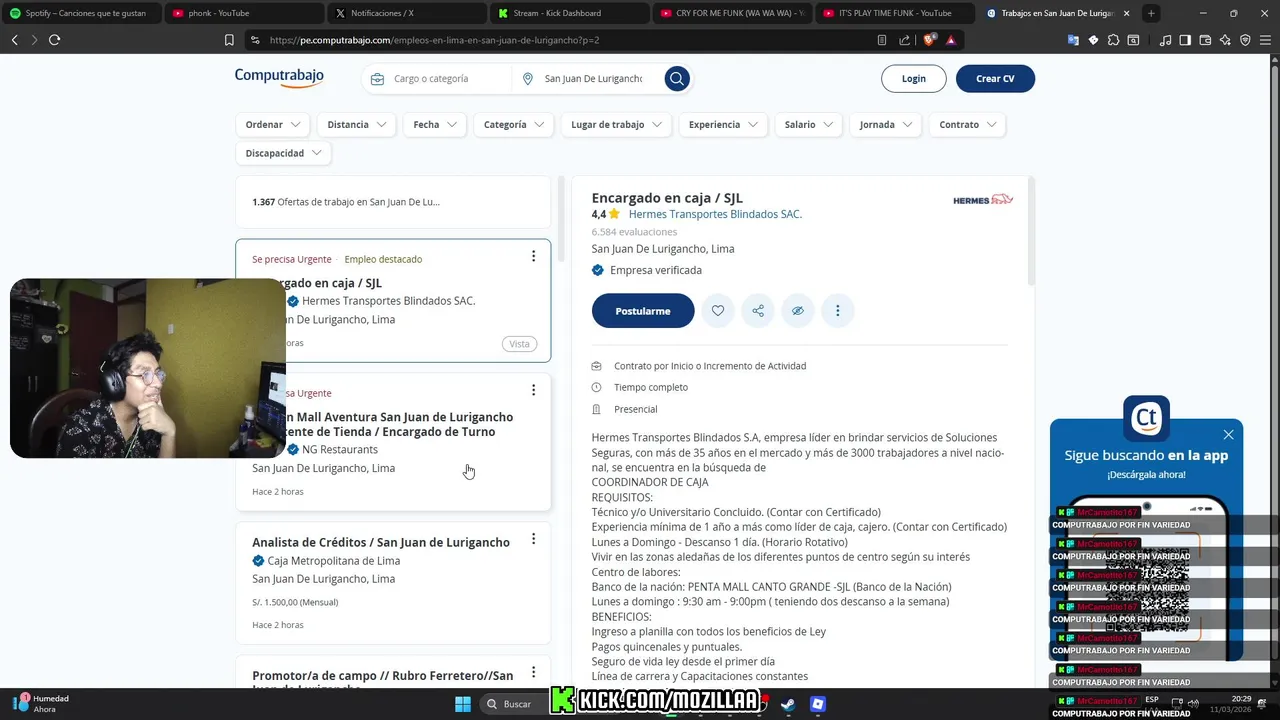1280x720 pixels.
Task: Click the Login button
Action: click(x=913, y=79)
